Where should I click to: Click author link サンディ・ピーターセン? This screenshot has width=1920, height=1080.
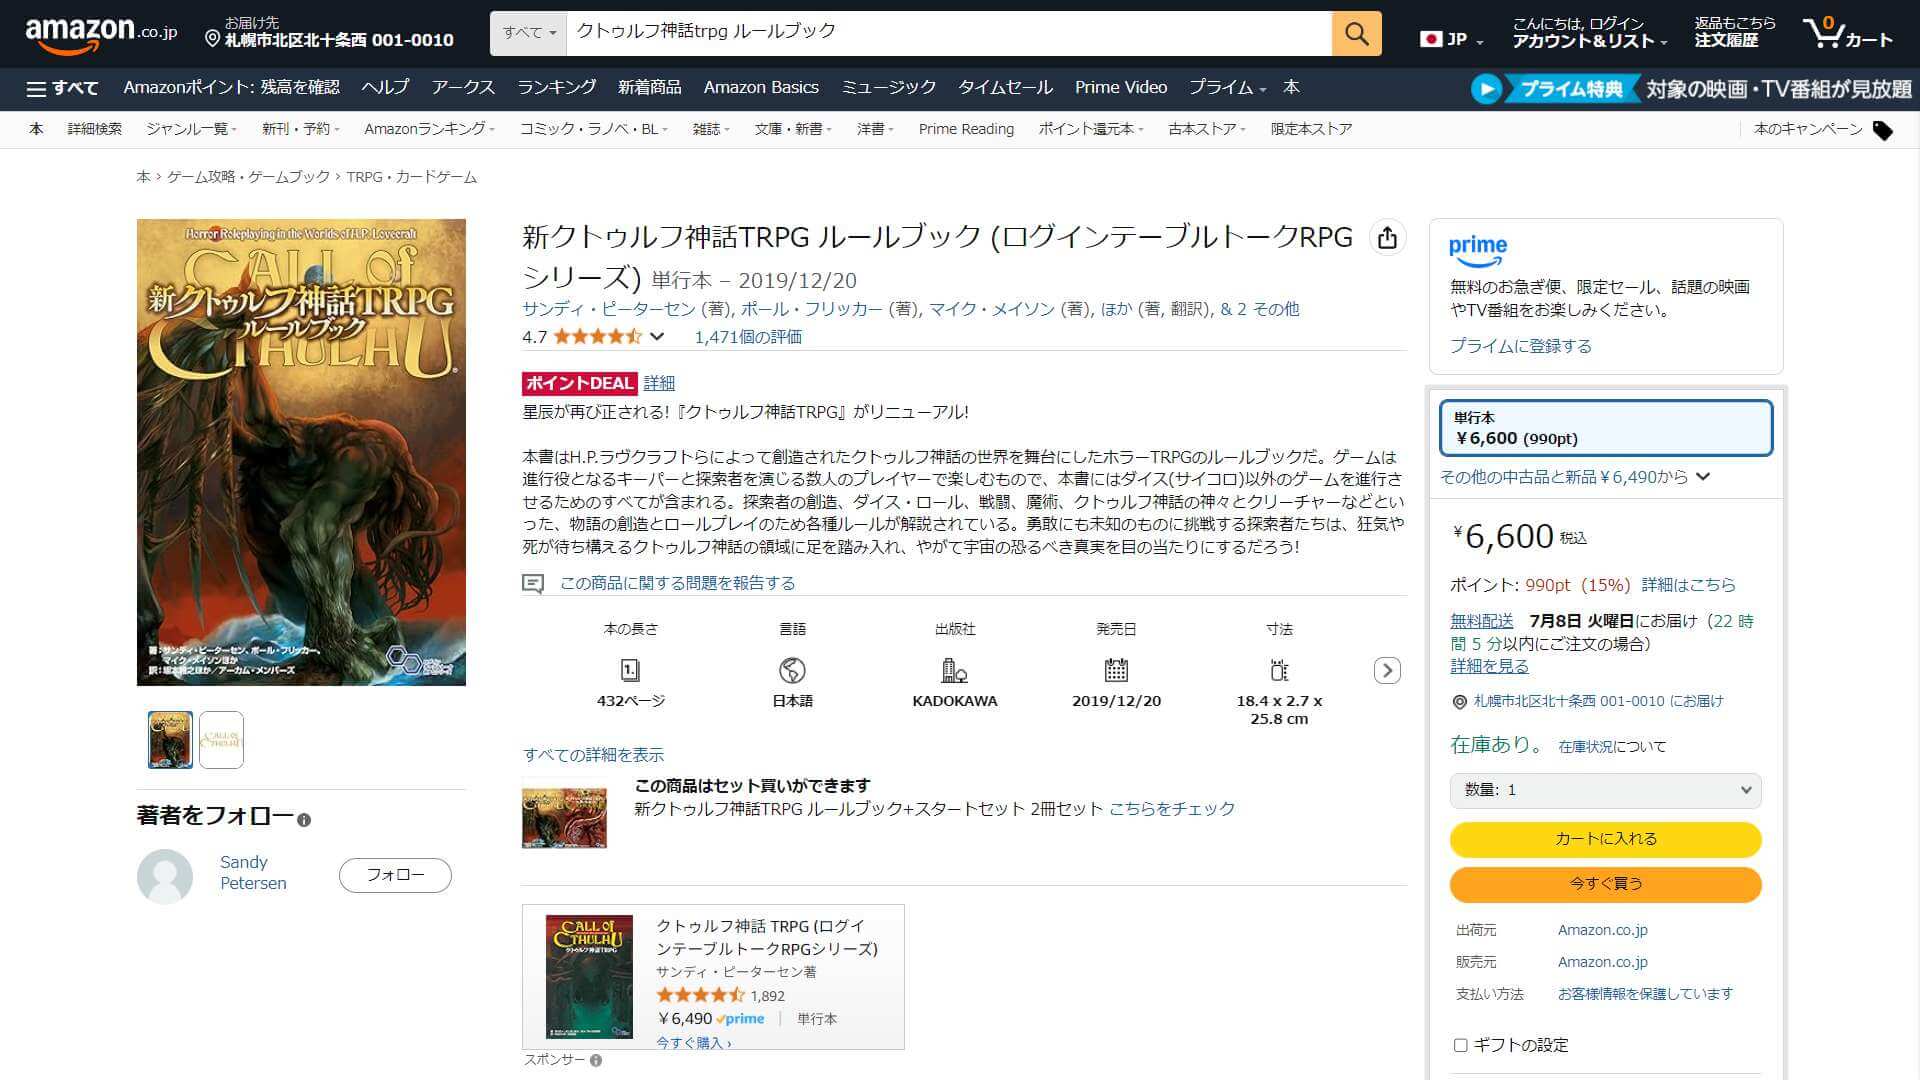[x=609, y=309]
